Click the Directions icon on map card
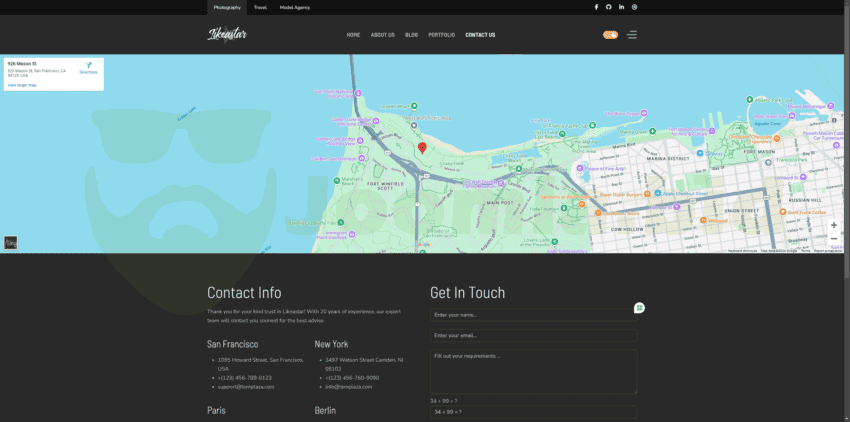The width and height of the screenshot is (850, 422). point(88,66)
